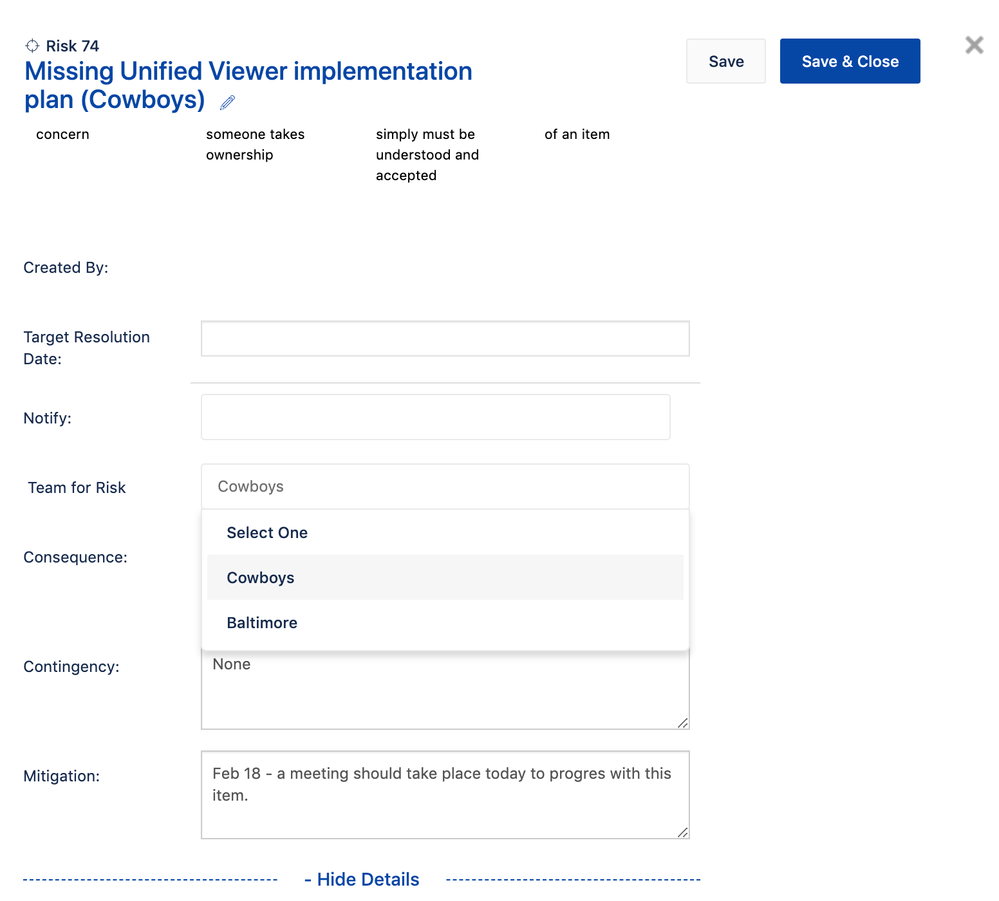The image size is (999, 901).
Task: Click the 'Contingency:' label
Action: click(x=71, y=667)
